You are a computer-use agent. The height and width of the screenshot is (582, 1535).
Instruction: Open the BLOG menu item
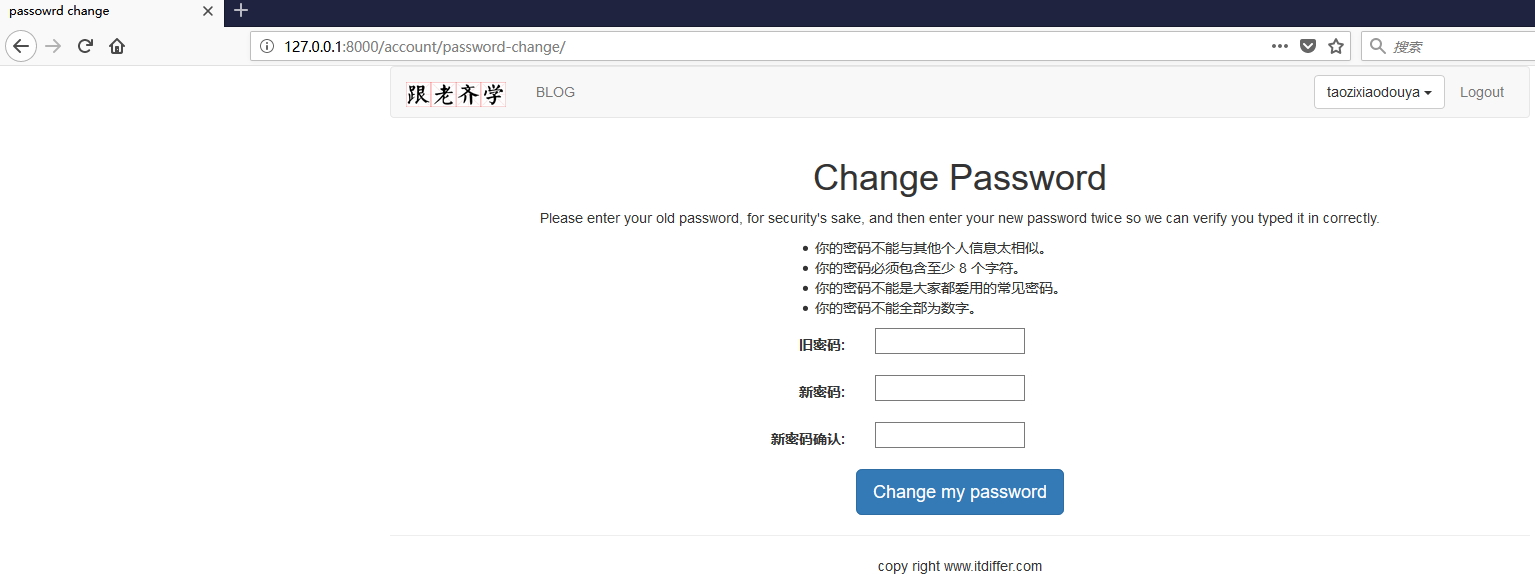[555, 92]
